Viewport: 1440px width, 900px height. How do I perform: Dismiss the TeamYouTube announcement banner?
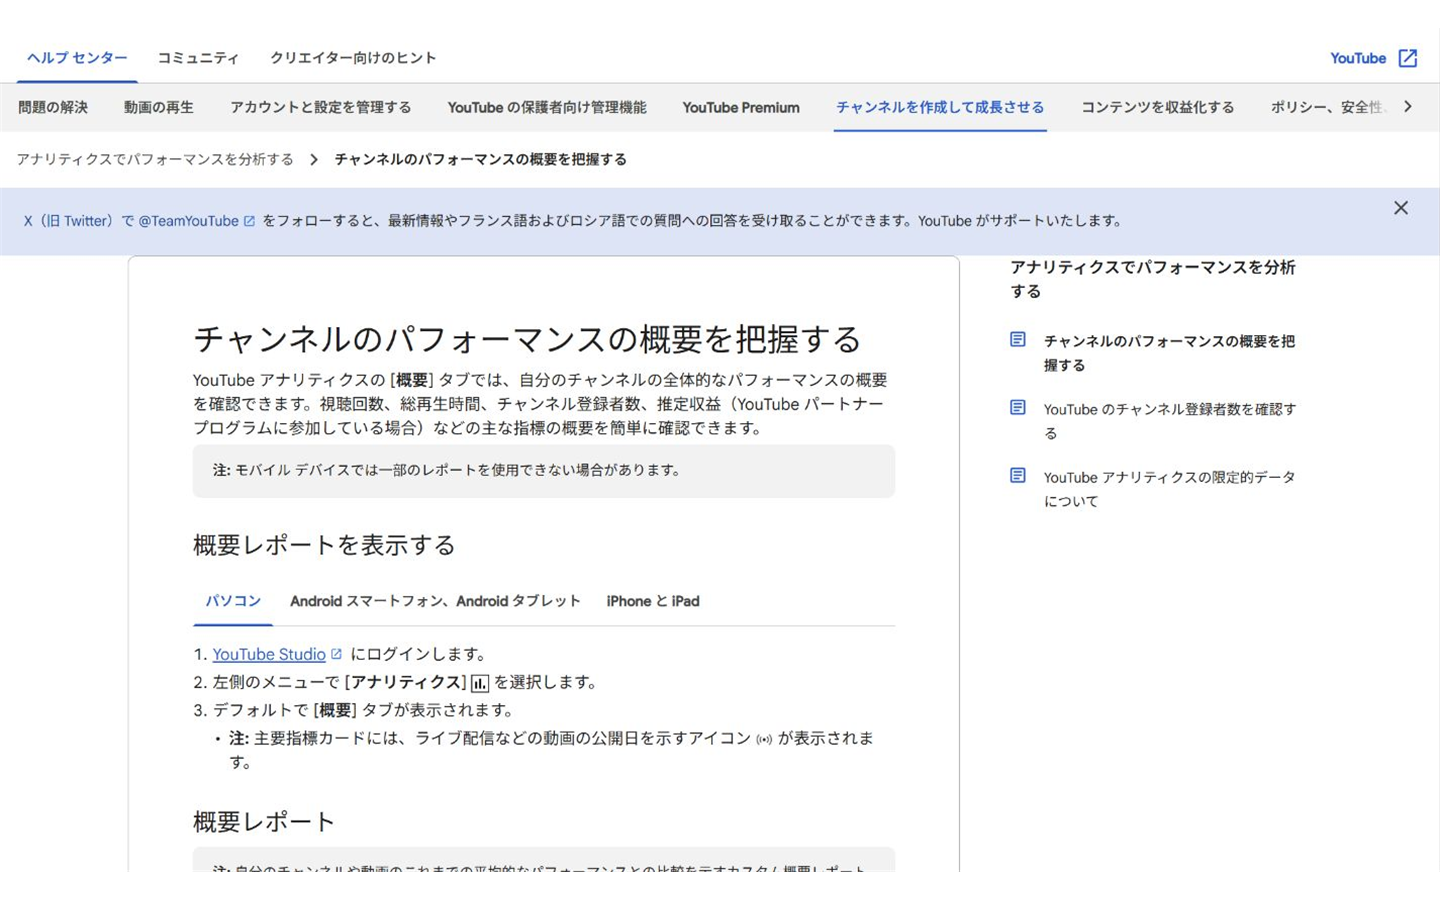pos(1401,208)
